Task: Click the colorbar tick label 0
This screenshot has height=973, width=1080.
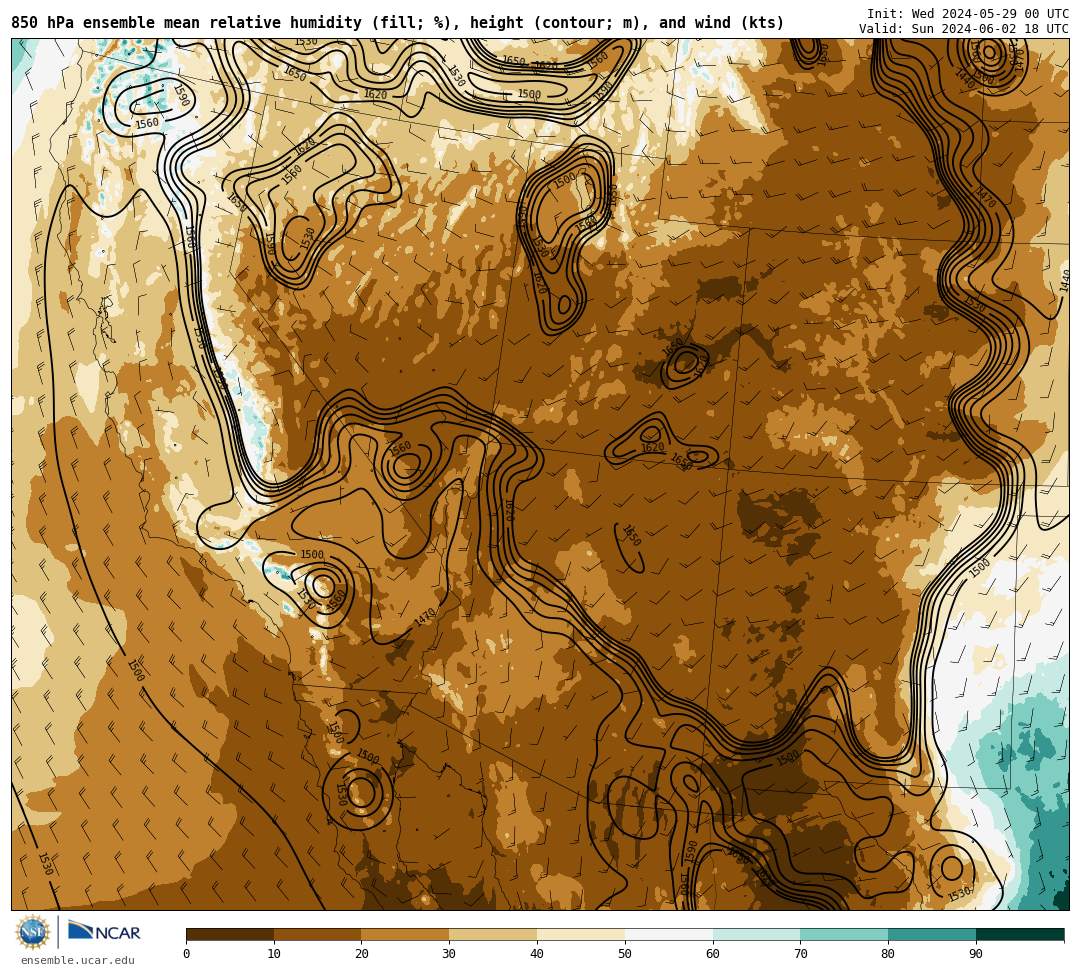Action: point(187,954)
